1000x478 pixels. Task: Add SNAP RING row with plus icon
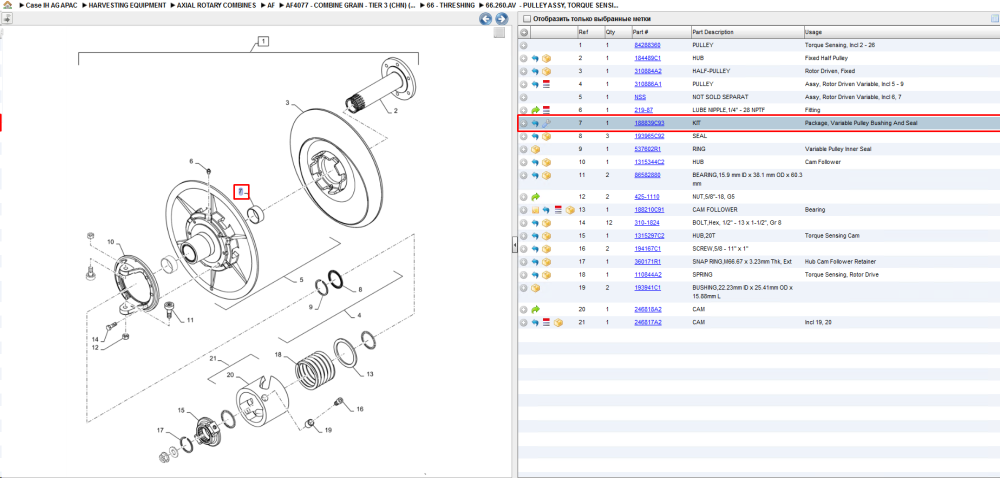[x=524, y=262]
